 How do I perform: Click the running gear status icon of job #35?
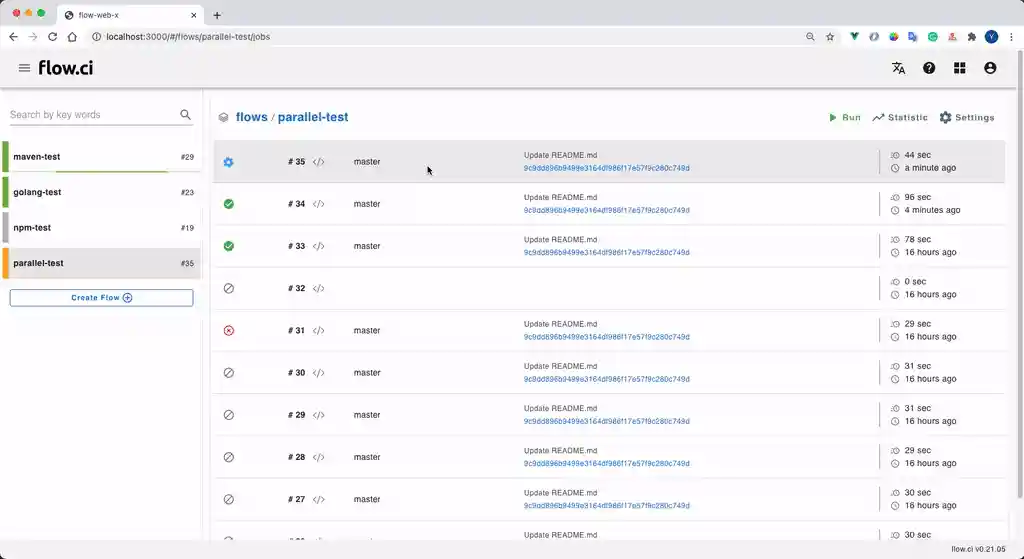pyautogui.click(x=228, y=162)
